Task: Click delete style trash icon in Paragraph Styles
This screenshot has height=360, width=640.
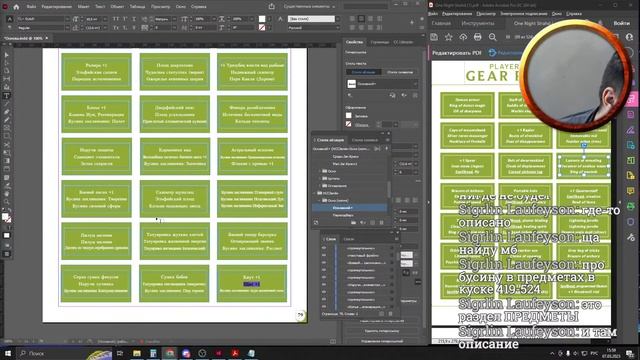Action: point(381,222)
